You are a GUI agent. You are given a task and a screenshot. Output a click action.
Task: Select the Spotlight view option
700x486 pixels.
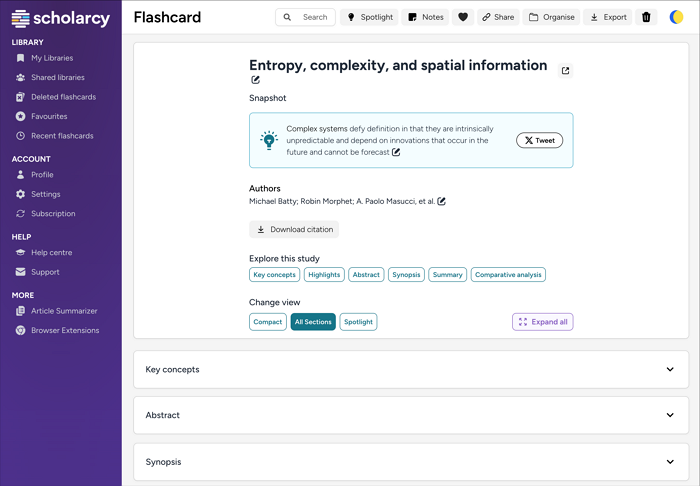click(x=358, y=322)
